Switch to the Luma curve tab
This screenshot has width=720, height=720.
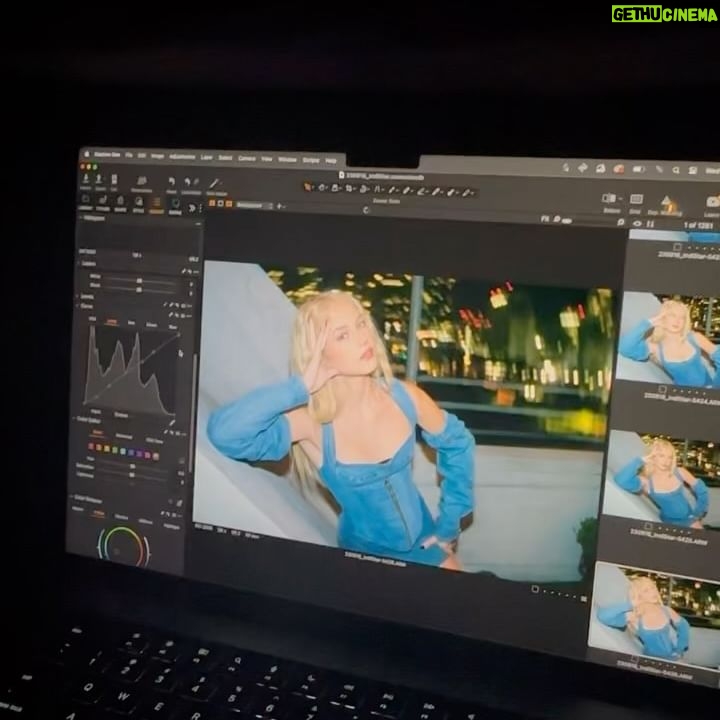click(112, 321)
